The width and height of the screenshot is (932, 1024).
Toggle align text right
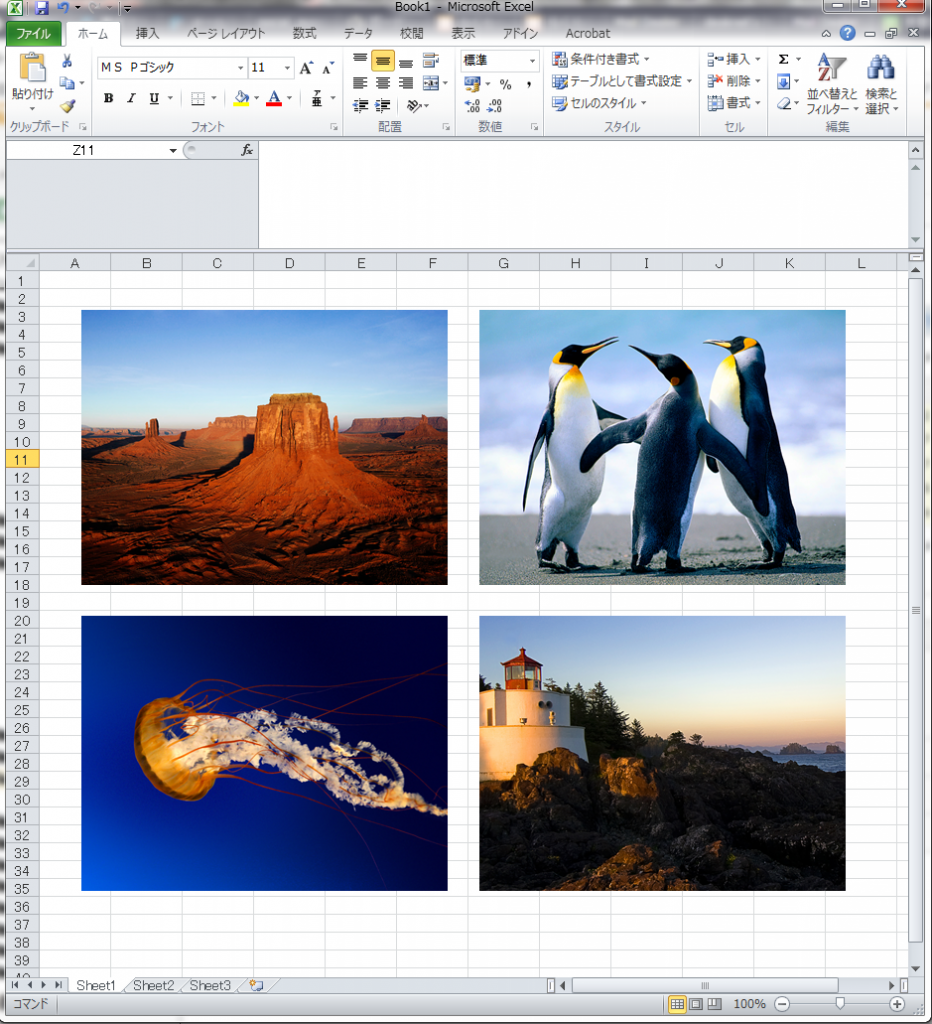[406, 83]
